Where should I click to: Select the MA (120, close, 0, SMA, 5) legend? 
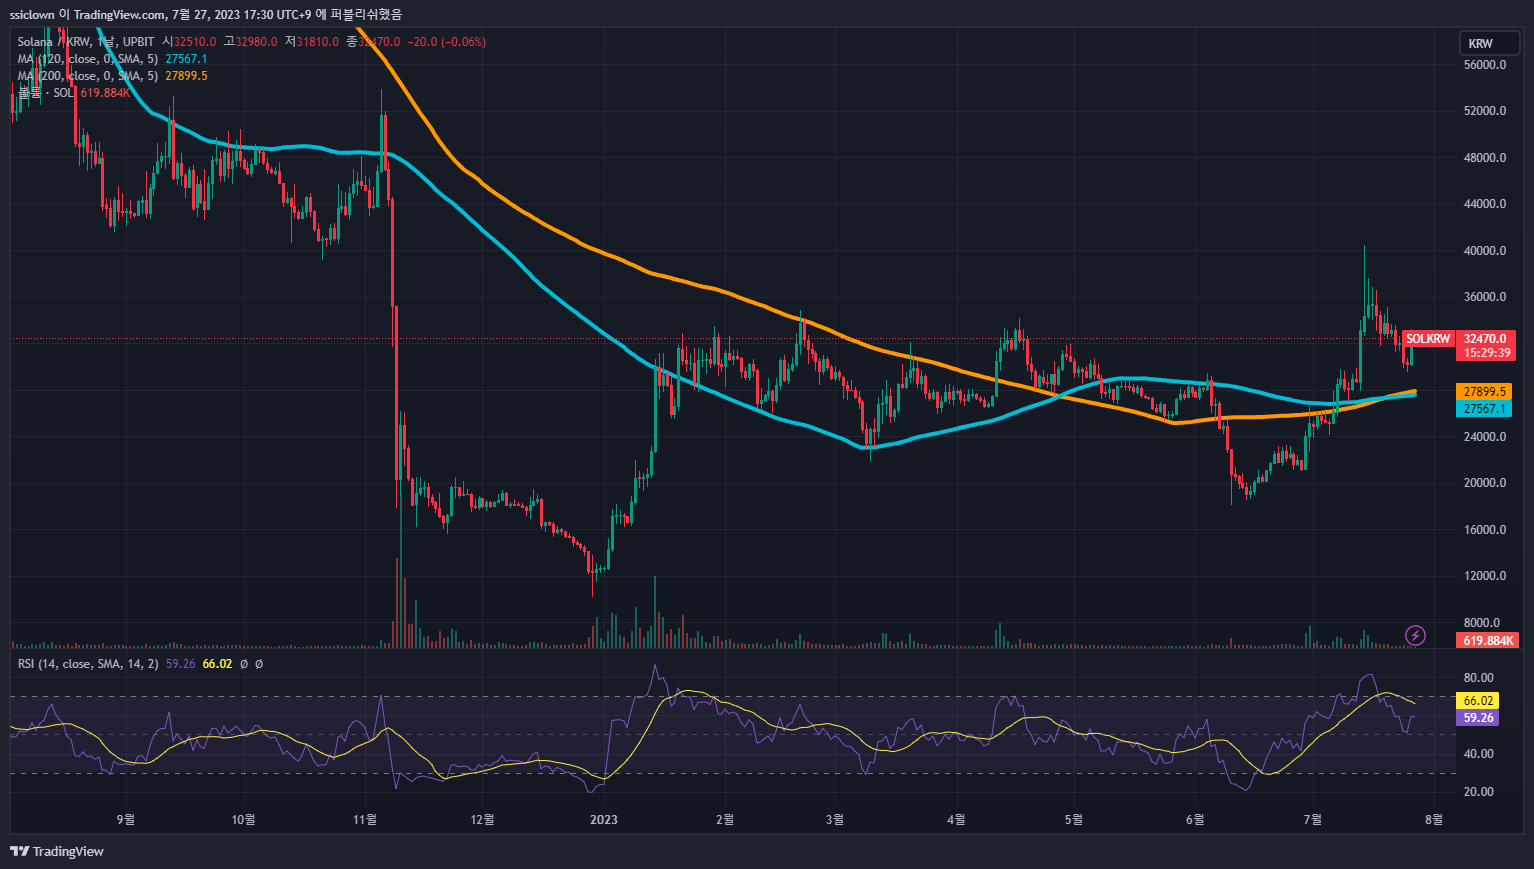pyautogui.click(x=87, y=59)
